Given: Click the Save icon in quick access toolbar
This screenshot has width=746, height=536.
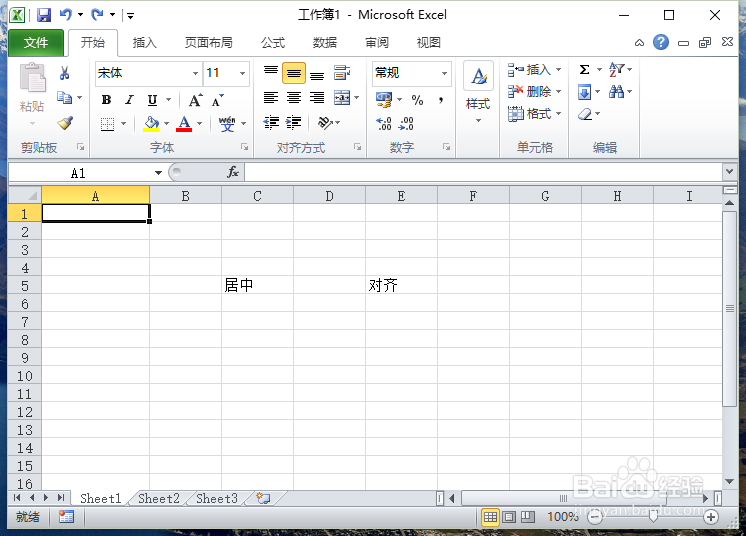Looking at the screenshot, I should pyautogui.click(x=44, y=15).
